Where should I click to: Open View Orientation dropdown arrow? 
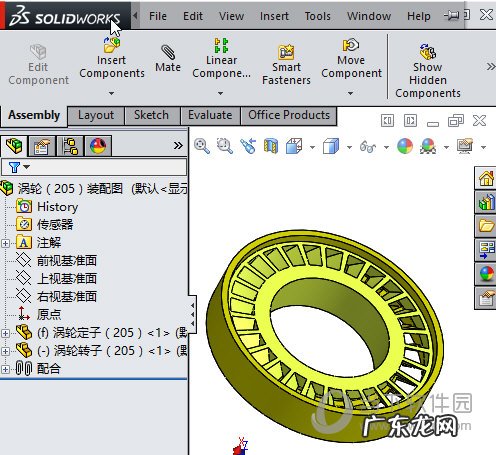coord(312,147)
